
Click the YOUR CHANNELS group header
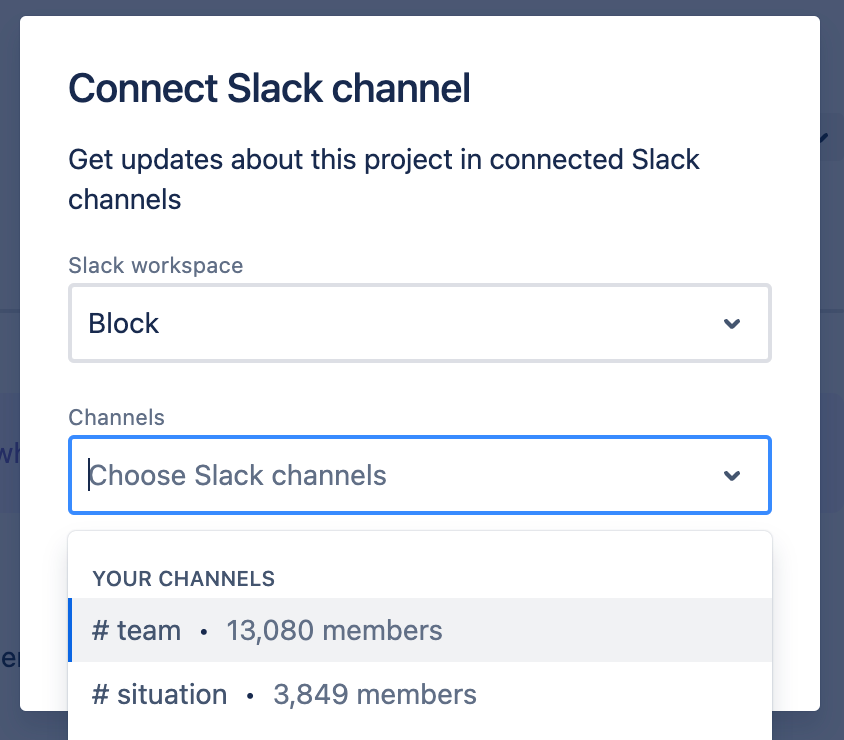[x=183, y=578]
